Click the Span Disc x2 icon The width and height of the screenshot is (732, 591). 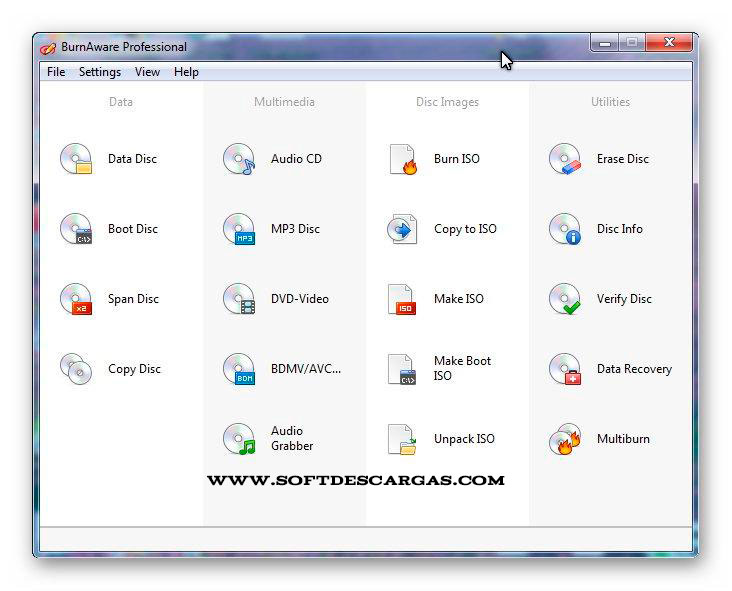76,299
